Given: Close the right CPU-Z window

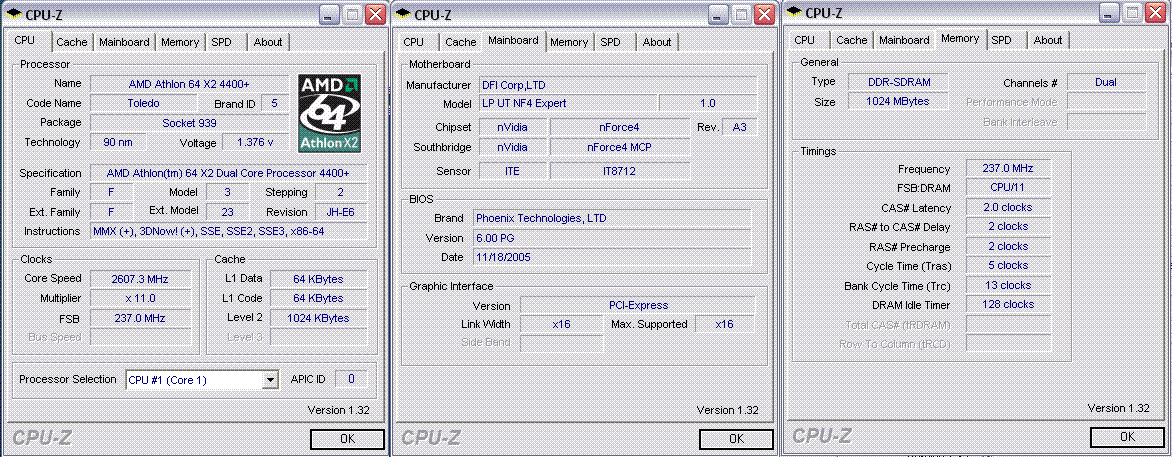Looking at the screenshot, I should click(x=1155, y=12).
